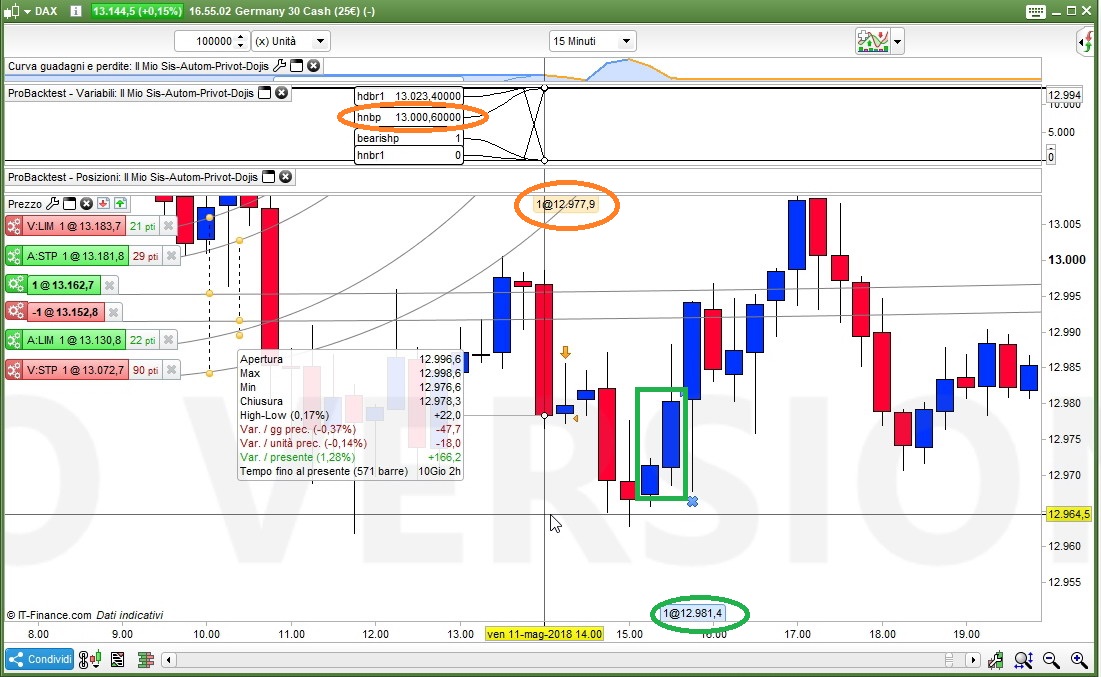Open wrench settings for Curva guadagni e perdite
This screenshot has width=1101, height=677.
click(x=279, y=65)
